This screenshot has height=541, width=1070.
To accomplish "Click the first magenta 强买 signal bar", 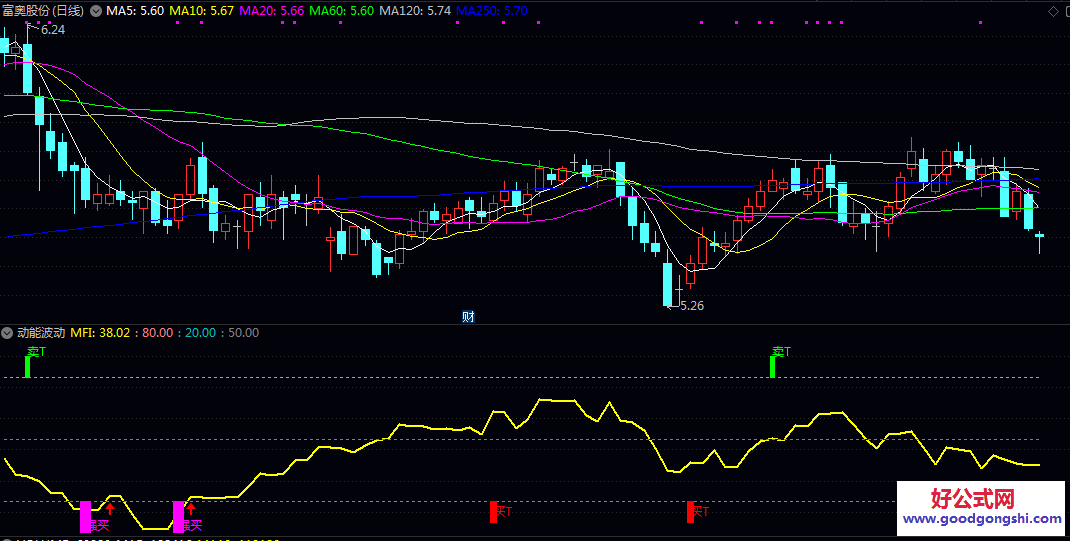I will (85, 517).
